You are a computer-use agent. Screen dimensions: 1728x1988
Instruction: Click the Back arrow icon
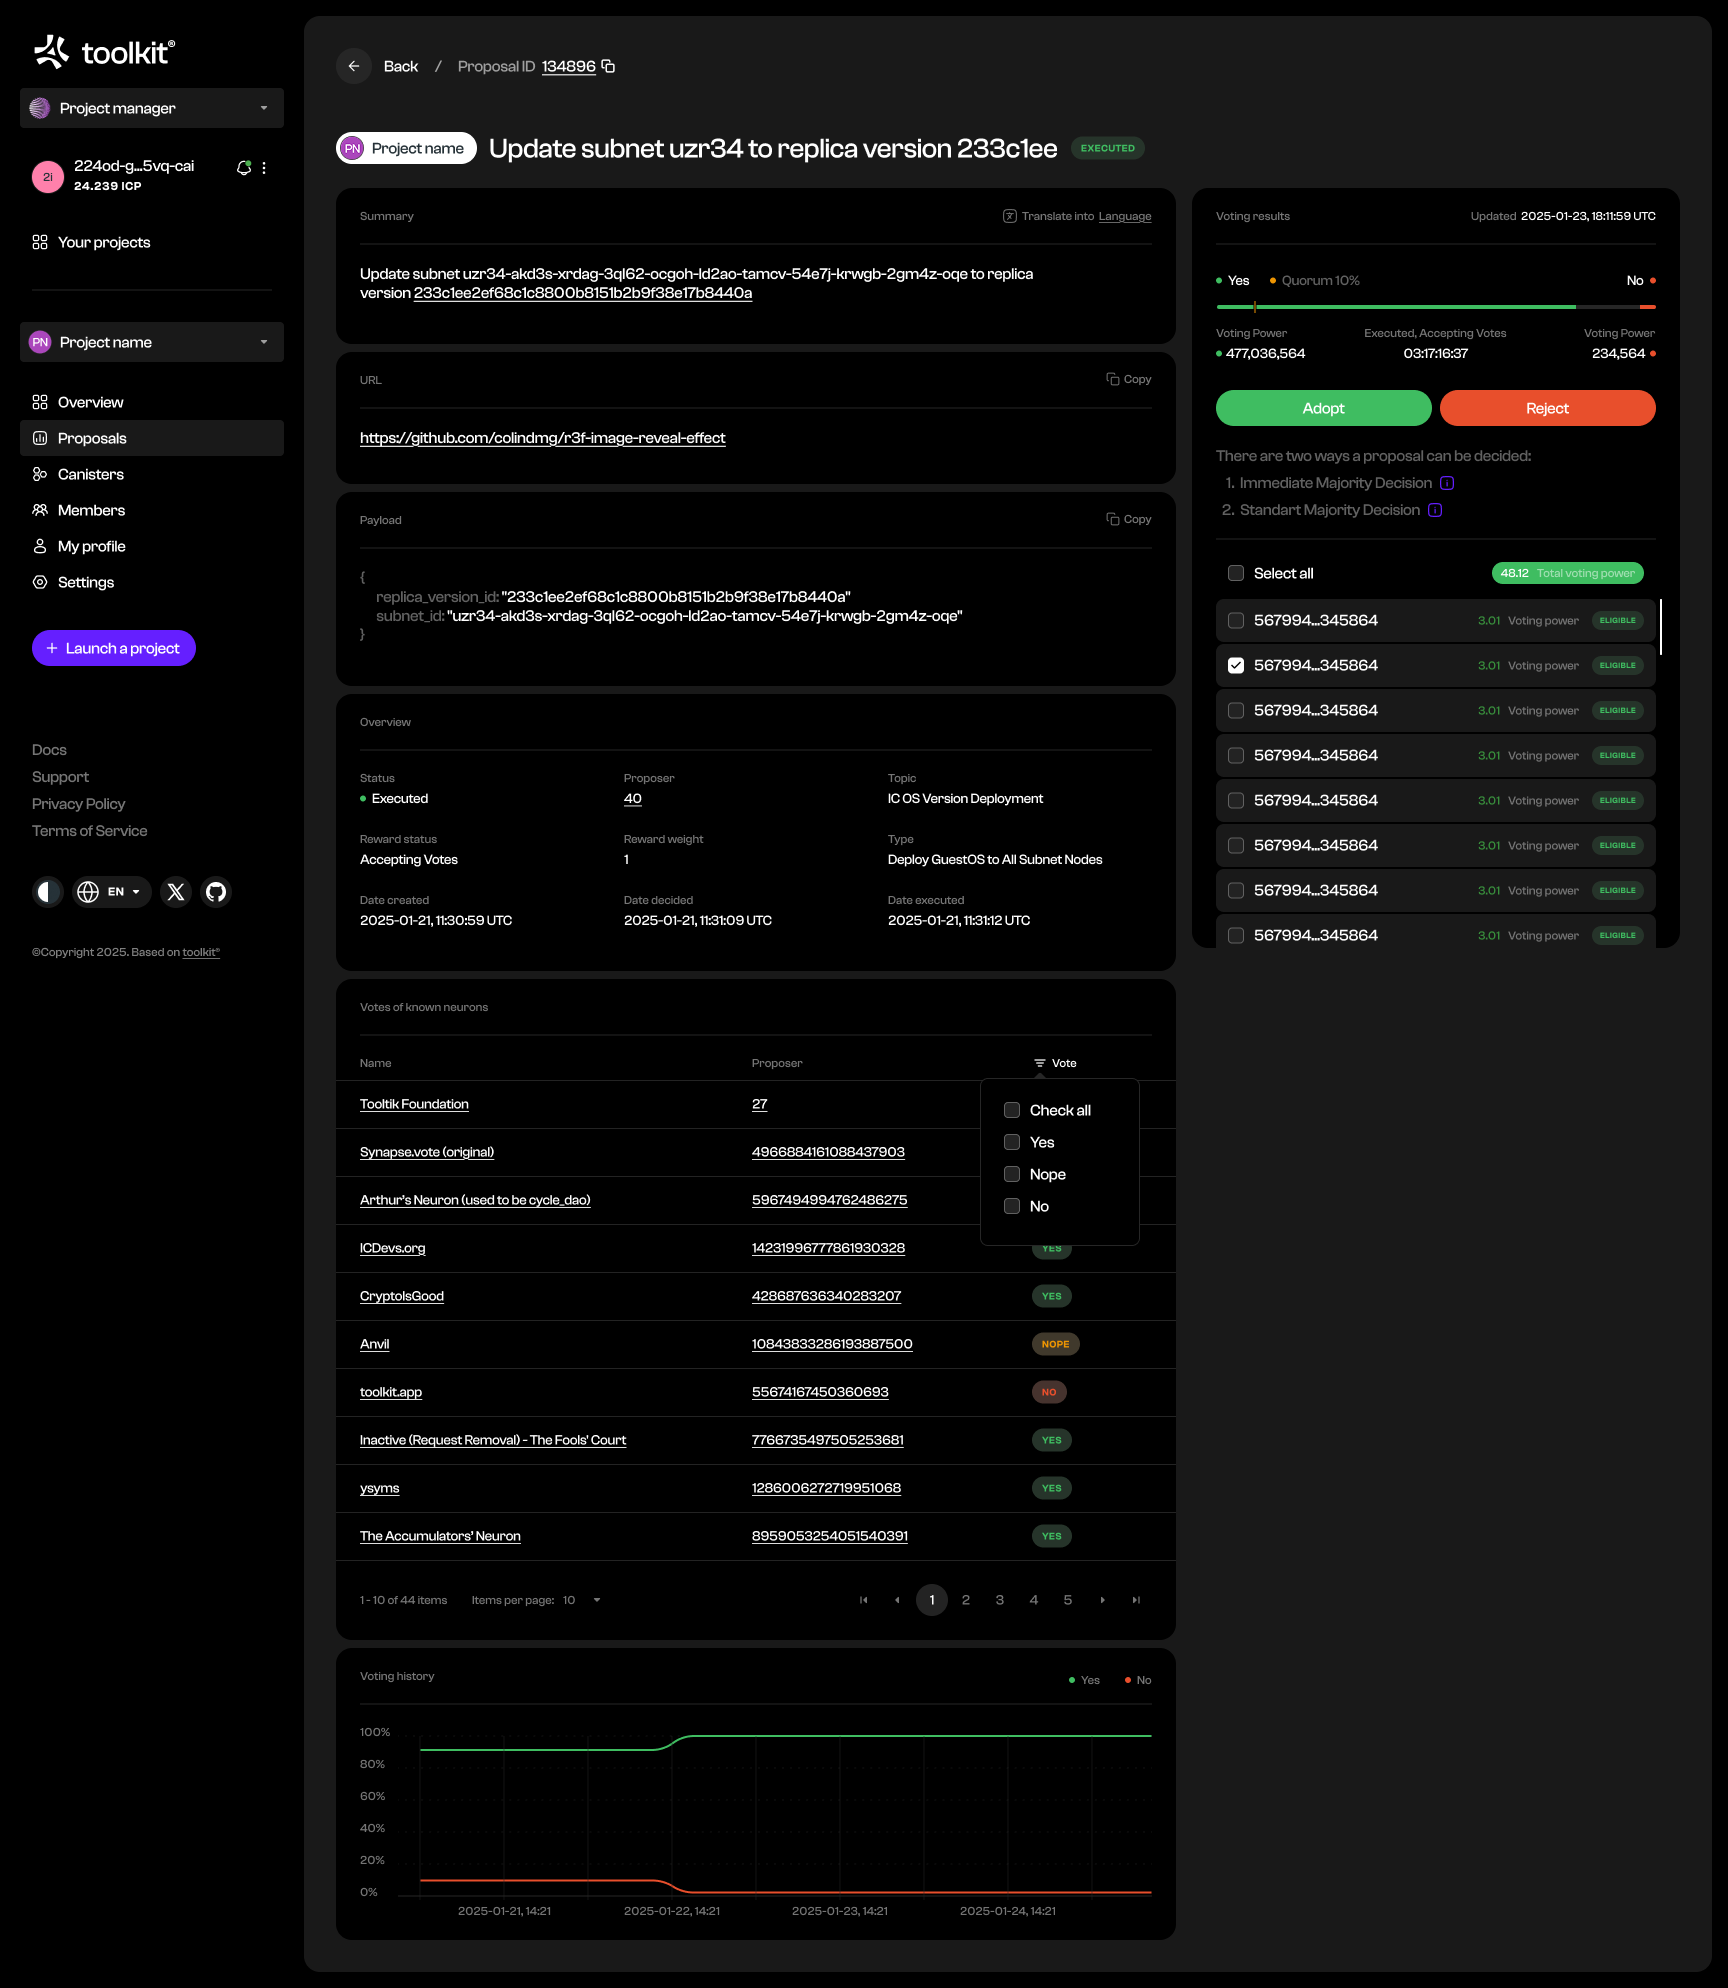coord(354,66)
